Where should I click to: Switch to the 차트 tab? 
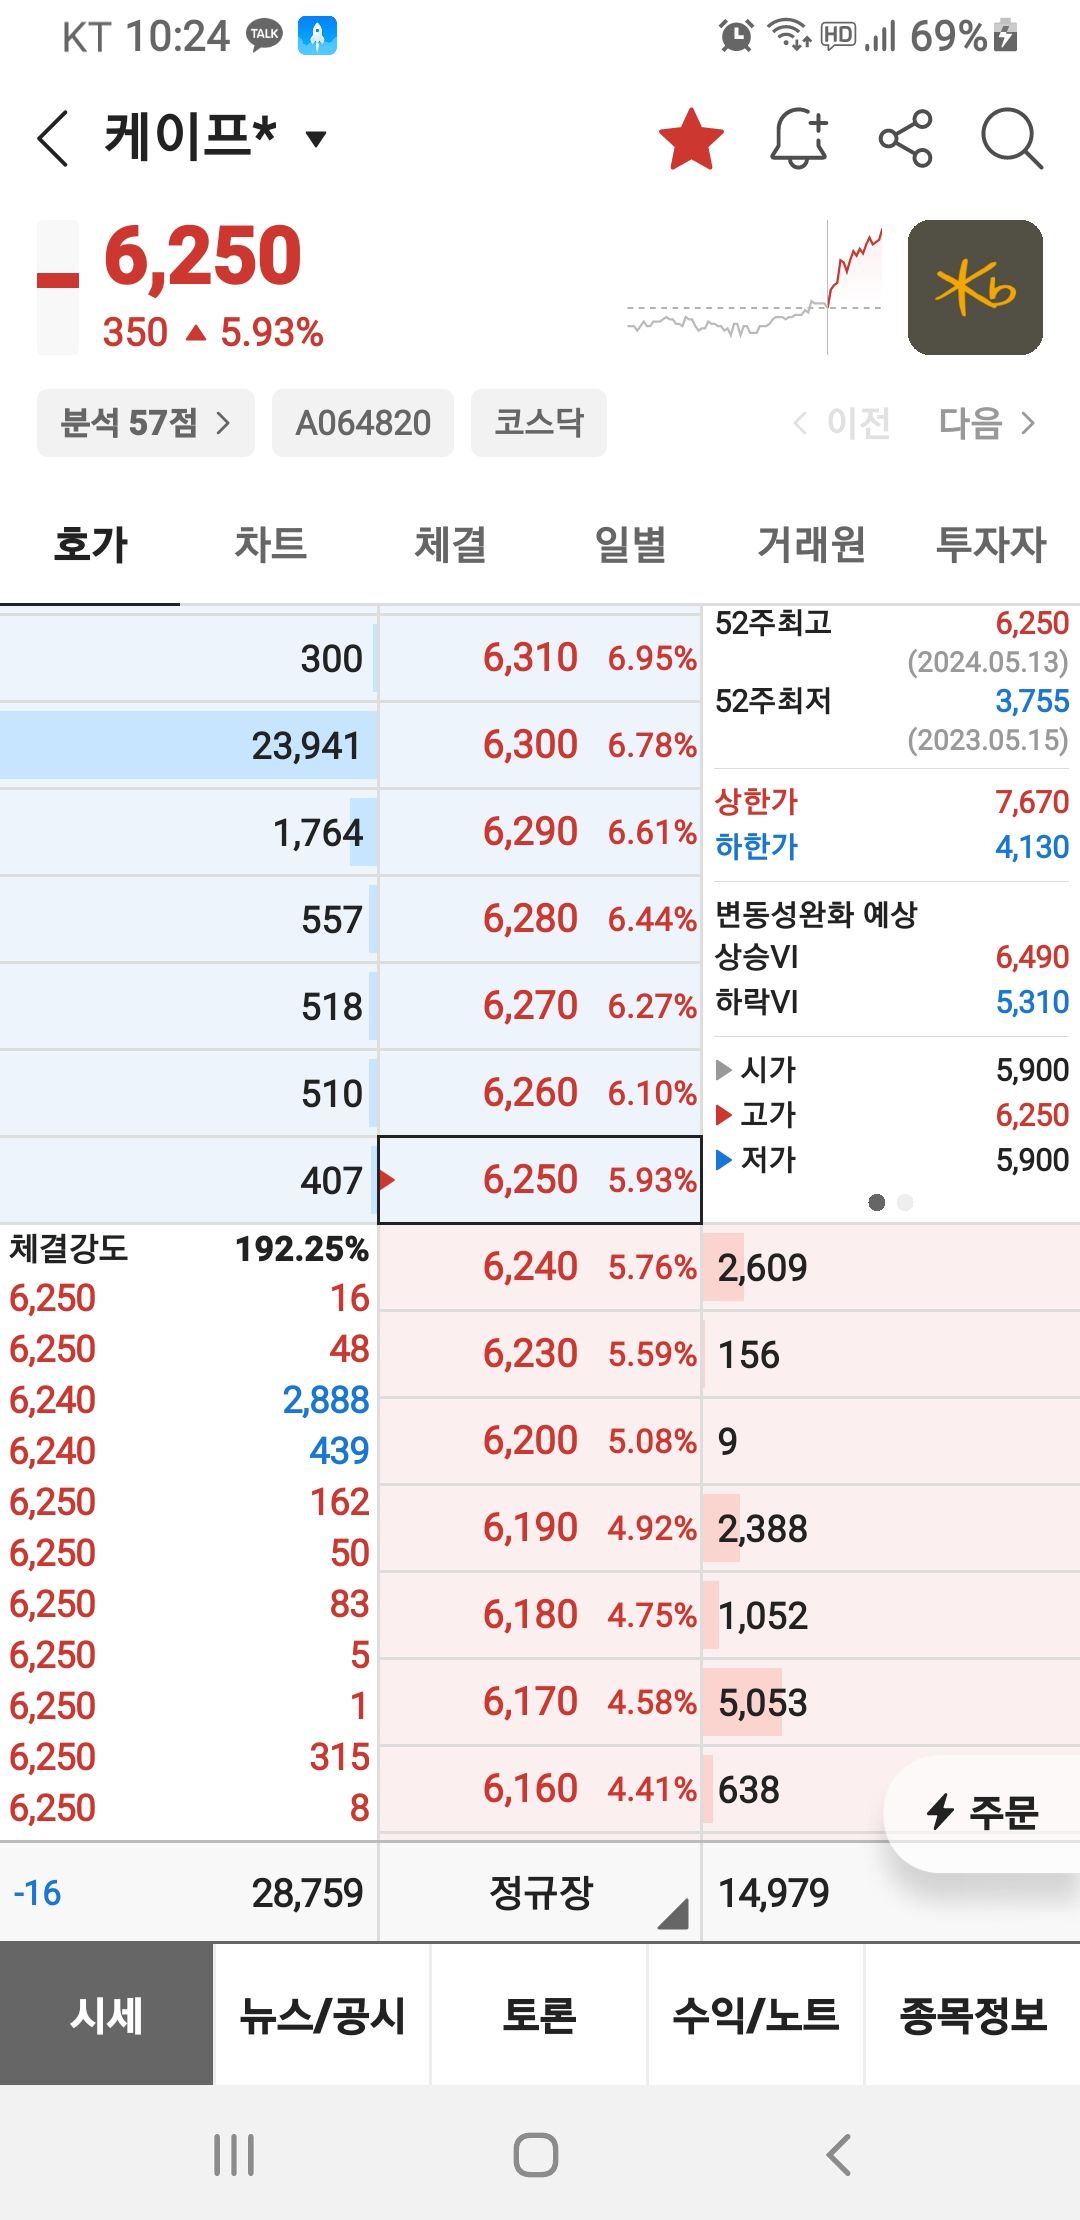point(270,545)
